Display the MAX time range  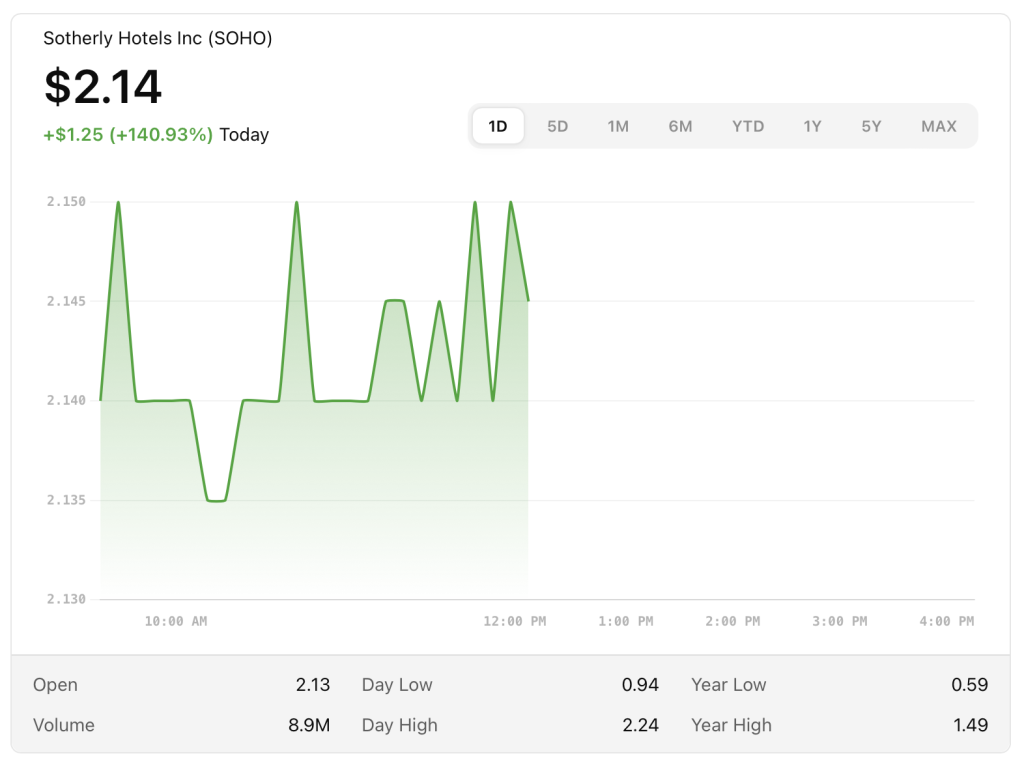[x=938, y=126]
